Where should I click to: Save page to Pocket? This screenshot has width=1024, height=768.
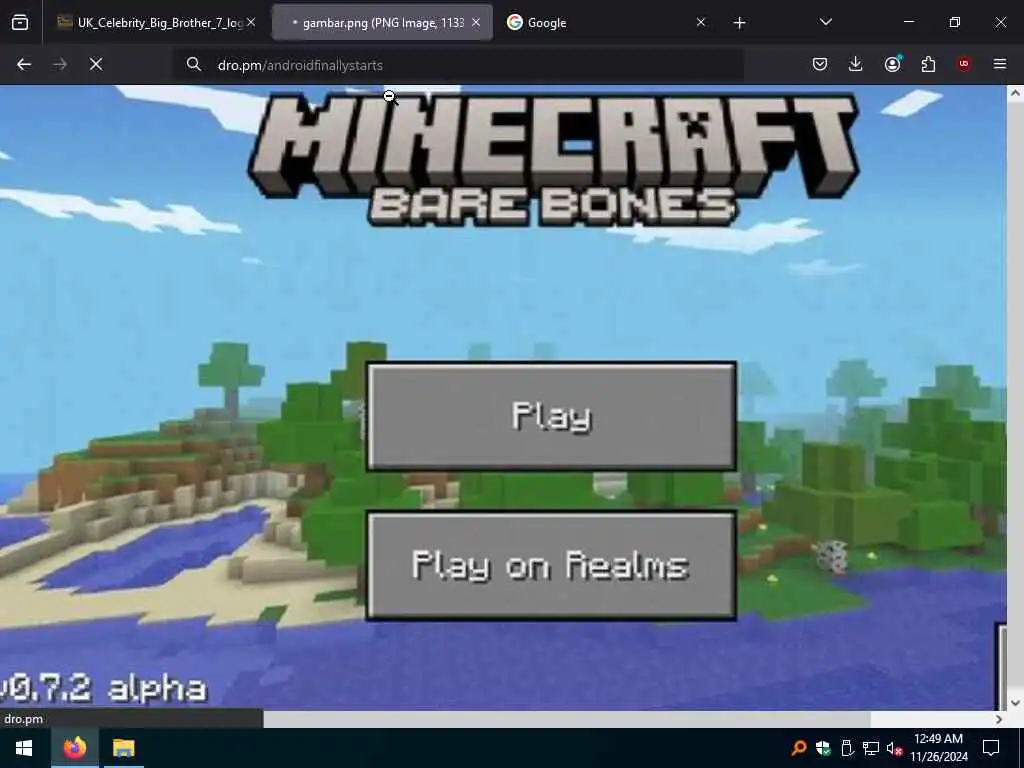[820, 64]
